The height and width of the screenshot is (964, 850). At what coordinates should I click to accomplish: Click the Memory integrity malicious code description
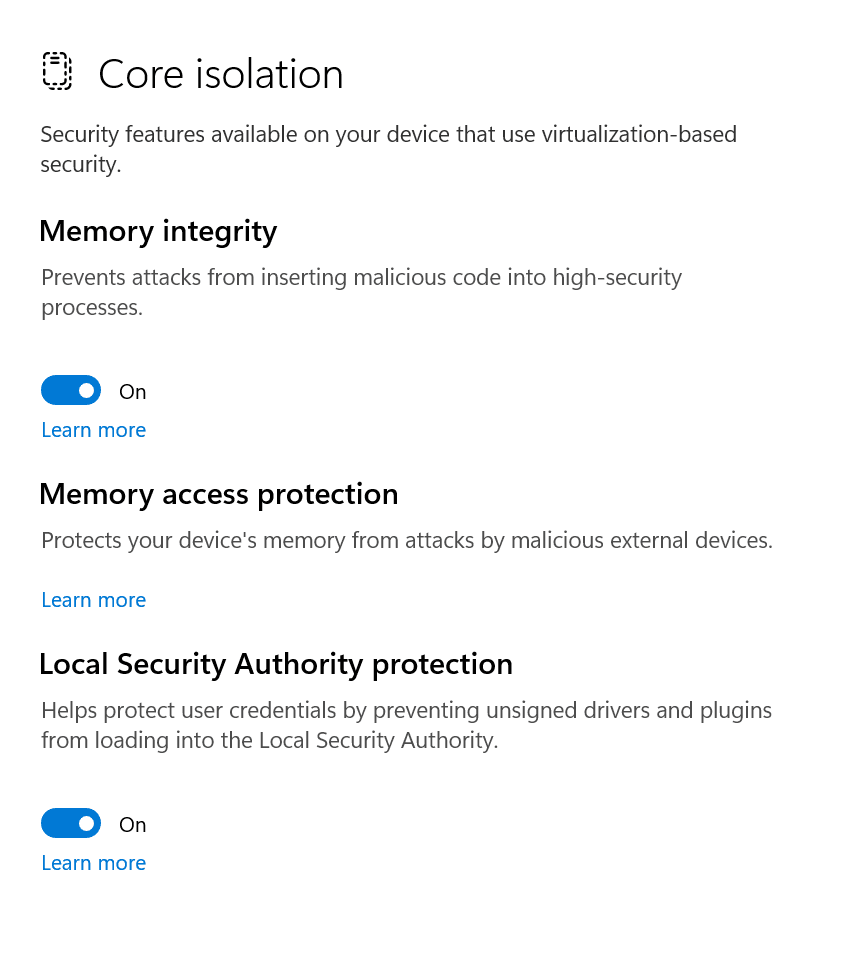(361, 292)
